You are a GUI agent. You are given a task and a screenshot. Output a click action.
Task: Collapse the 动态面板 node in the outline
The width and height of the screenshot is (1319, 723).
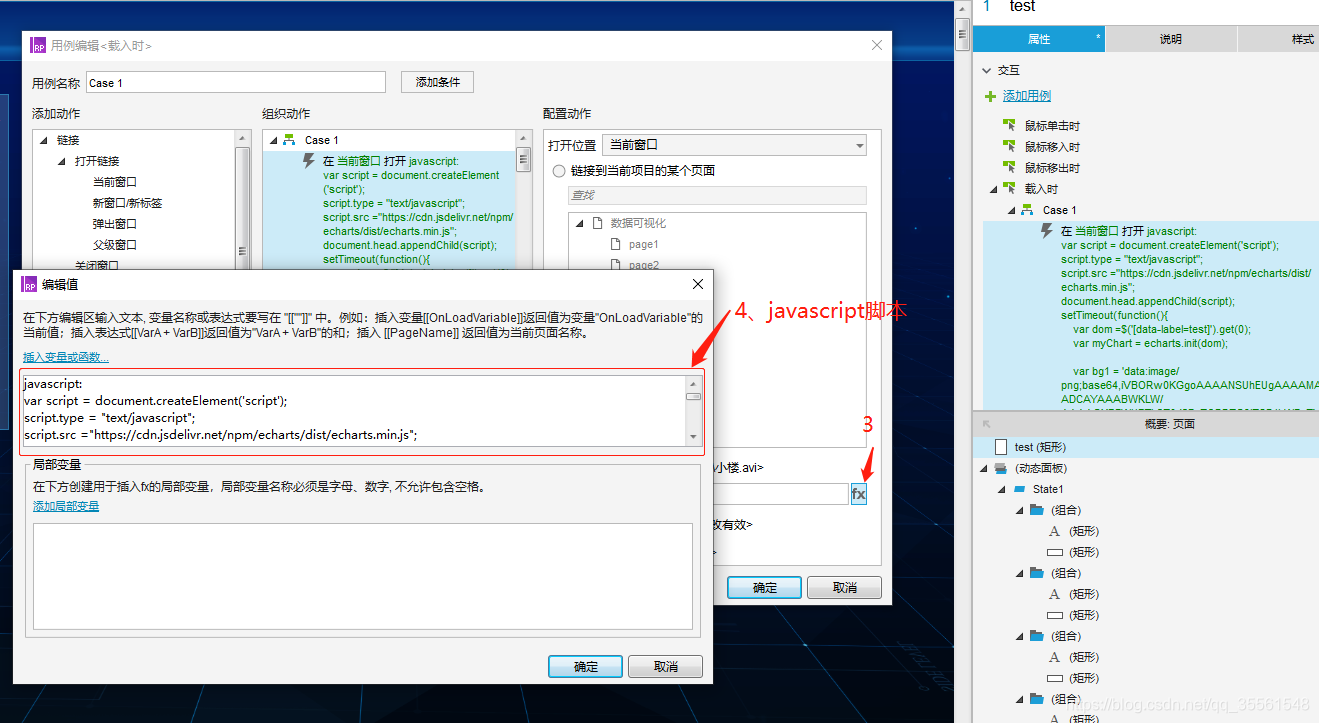coord(984,469)
